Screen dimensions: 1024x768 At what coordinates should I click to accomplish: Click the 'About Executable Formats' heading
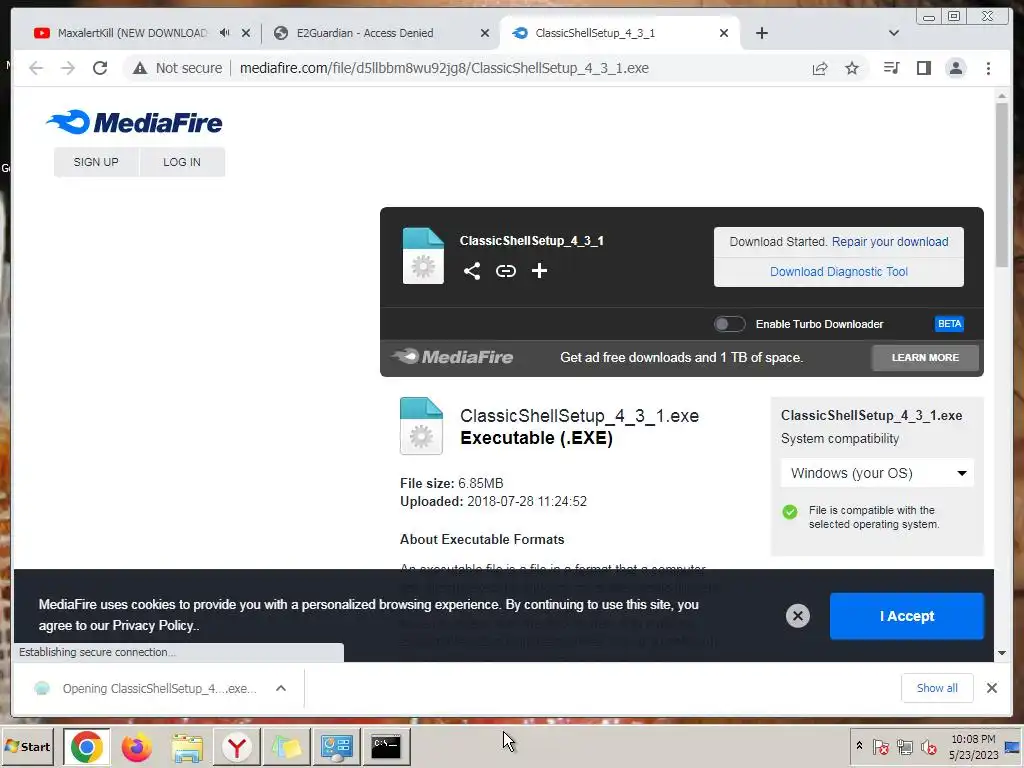482,539
